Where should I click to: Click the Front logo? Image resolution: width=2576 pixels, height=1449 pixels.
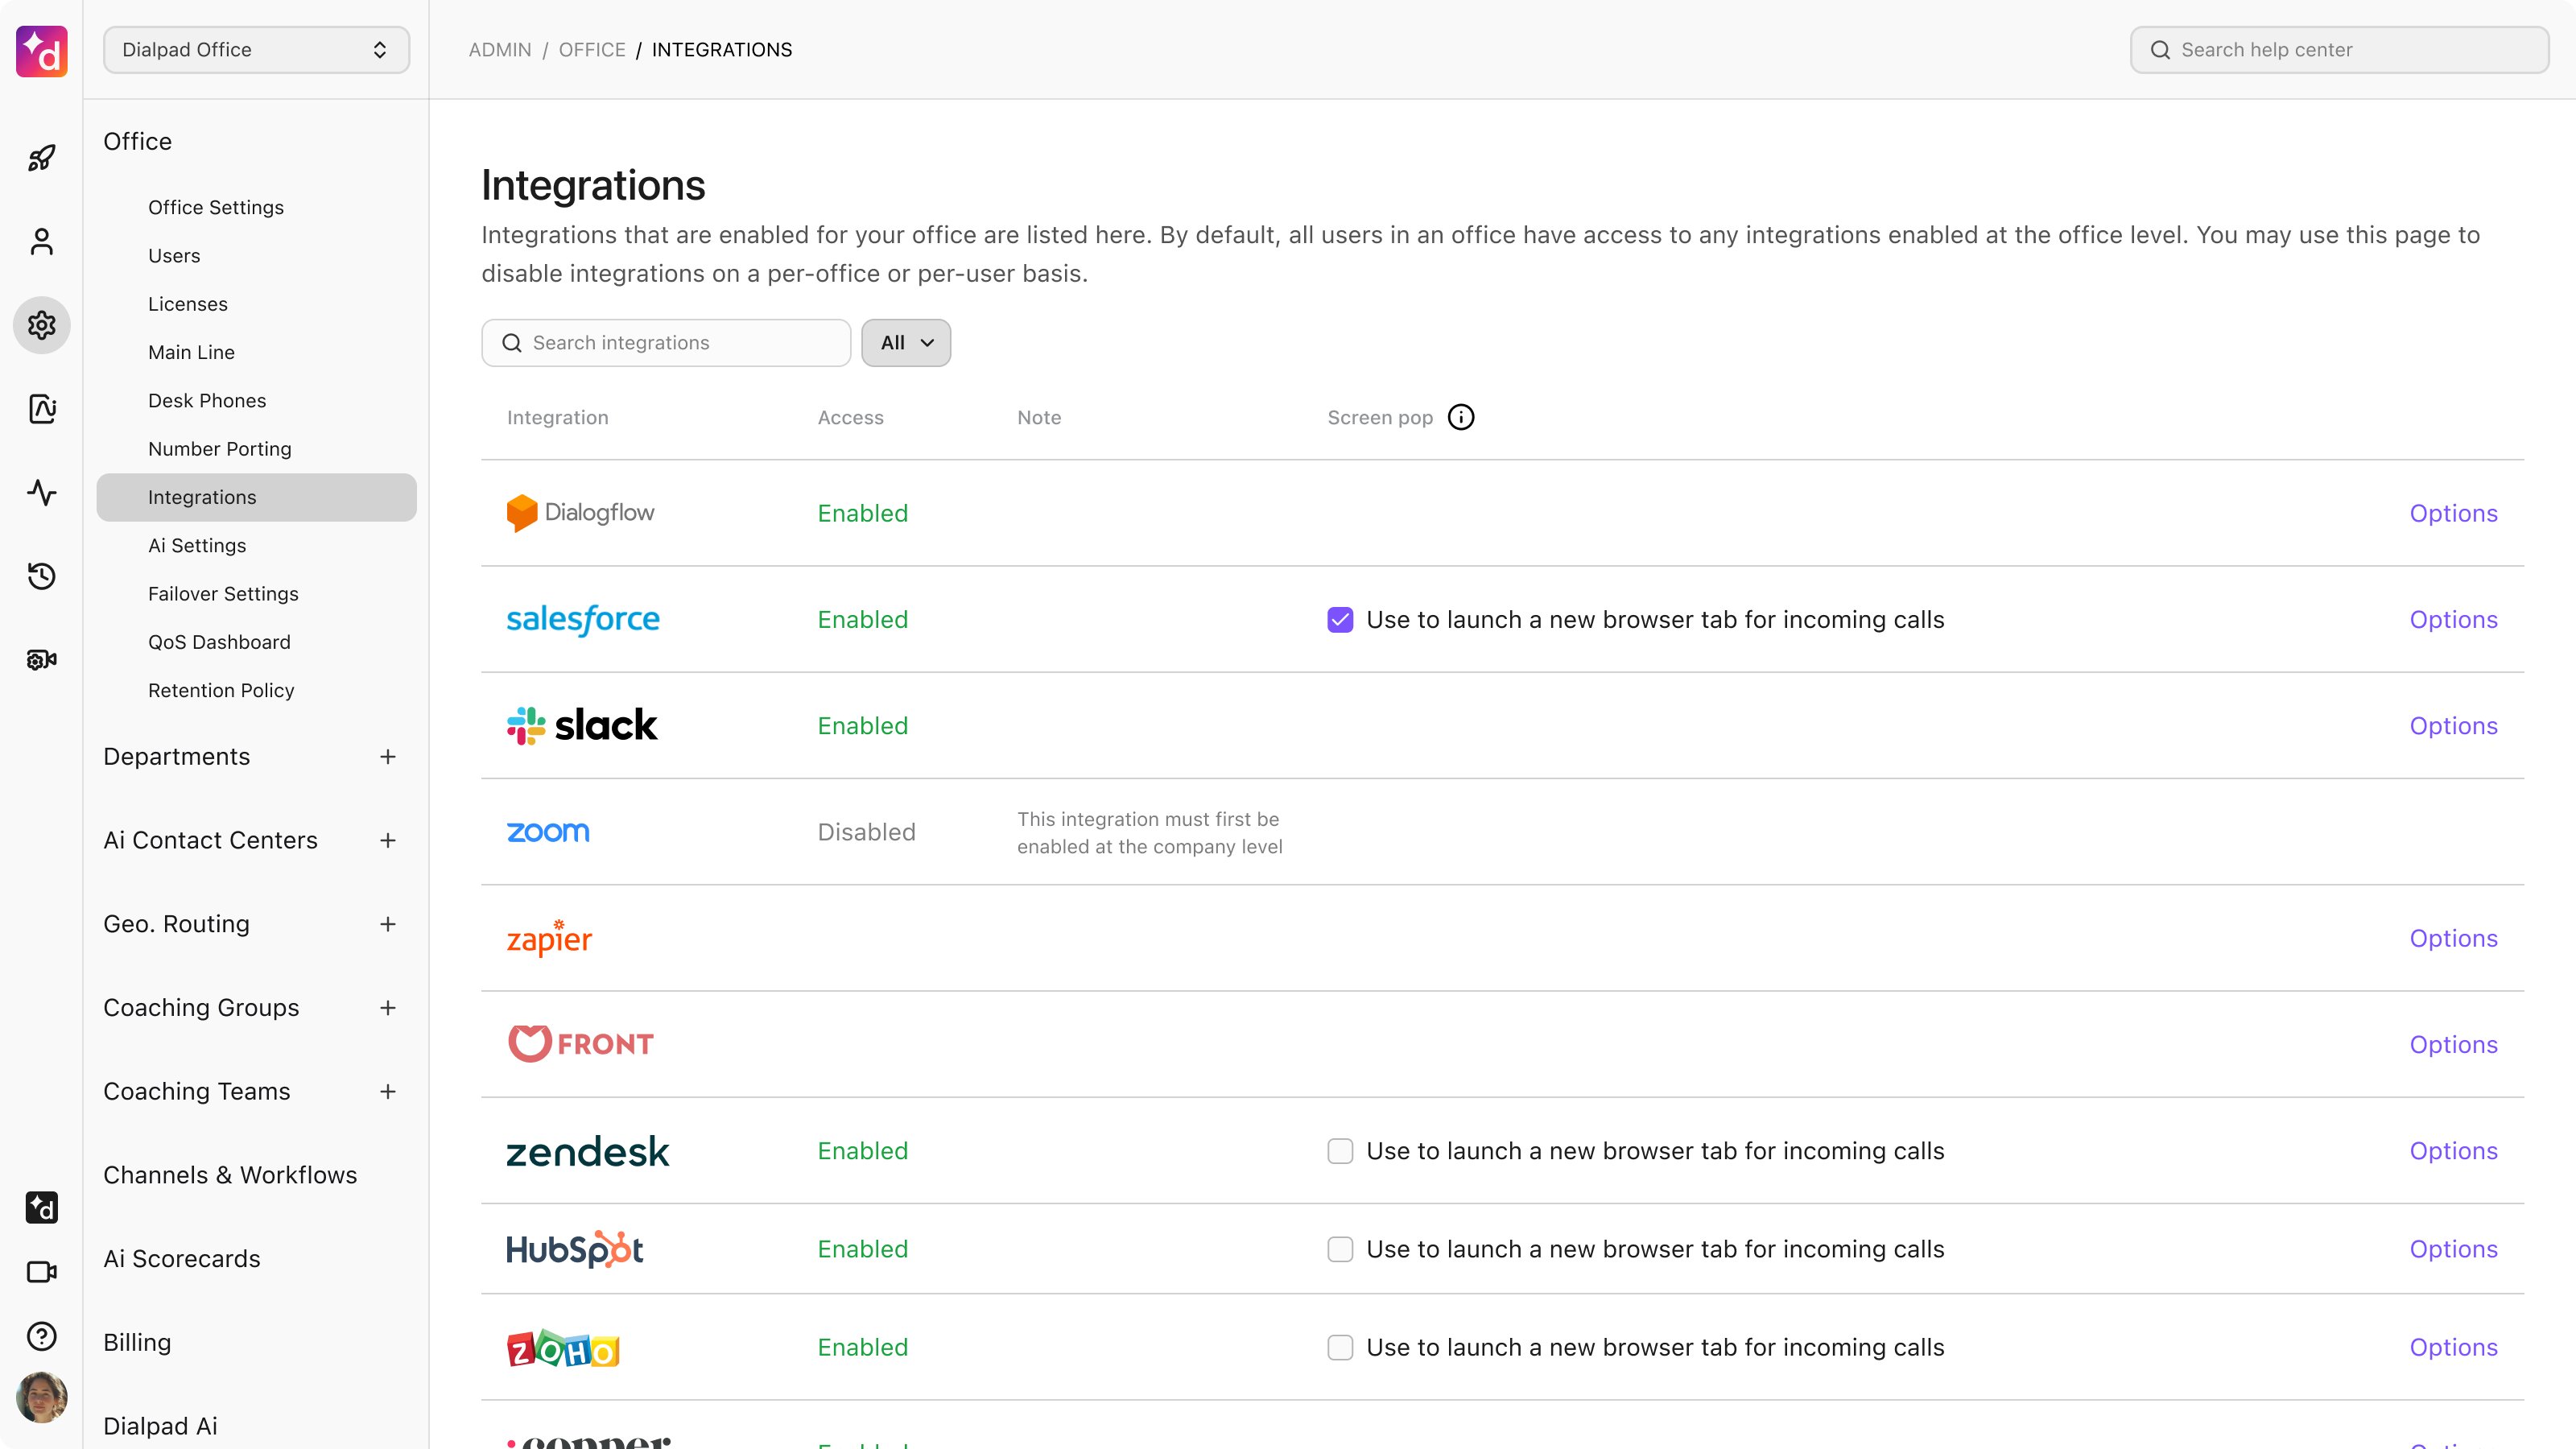coord(581,1044)
